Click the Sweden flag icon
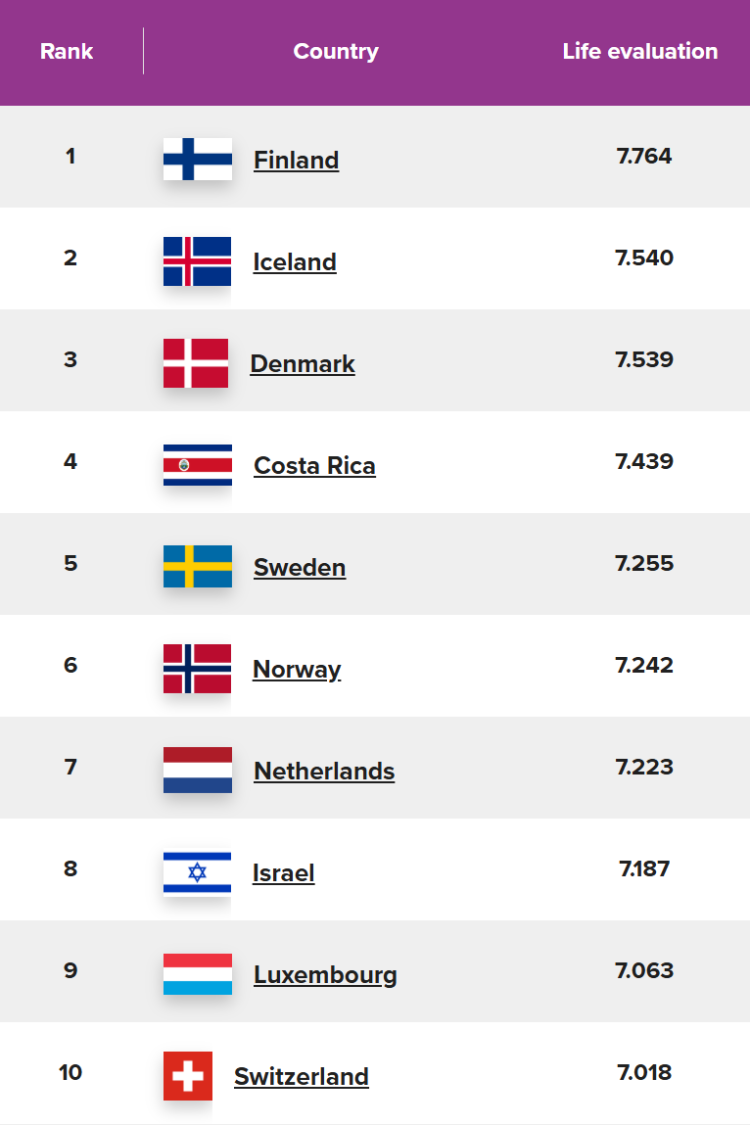Viewport: 750px width, 1125px height. (197, 566)
